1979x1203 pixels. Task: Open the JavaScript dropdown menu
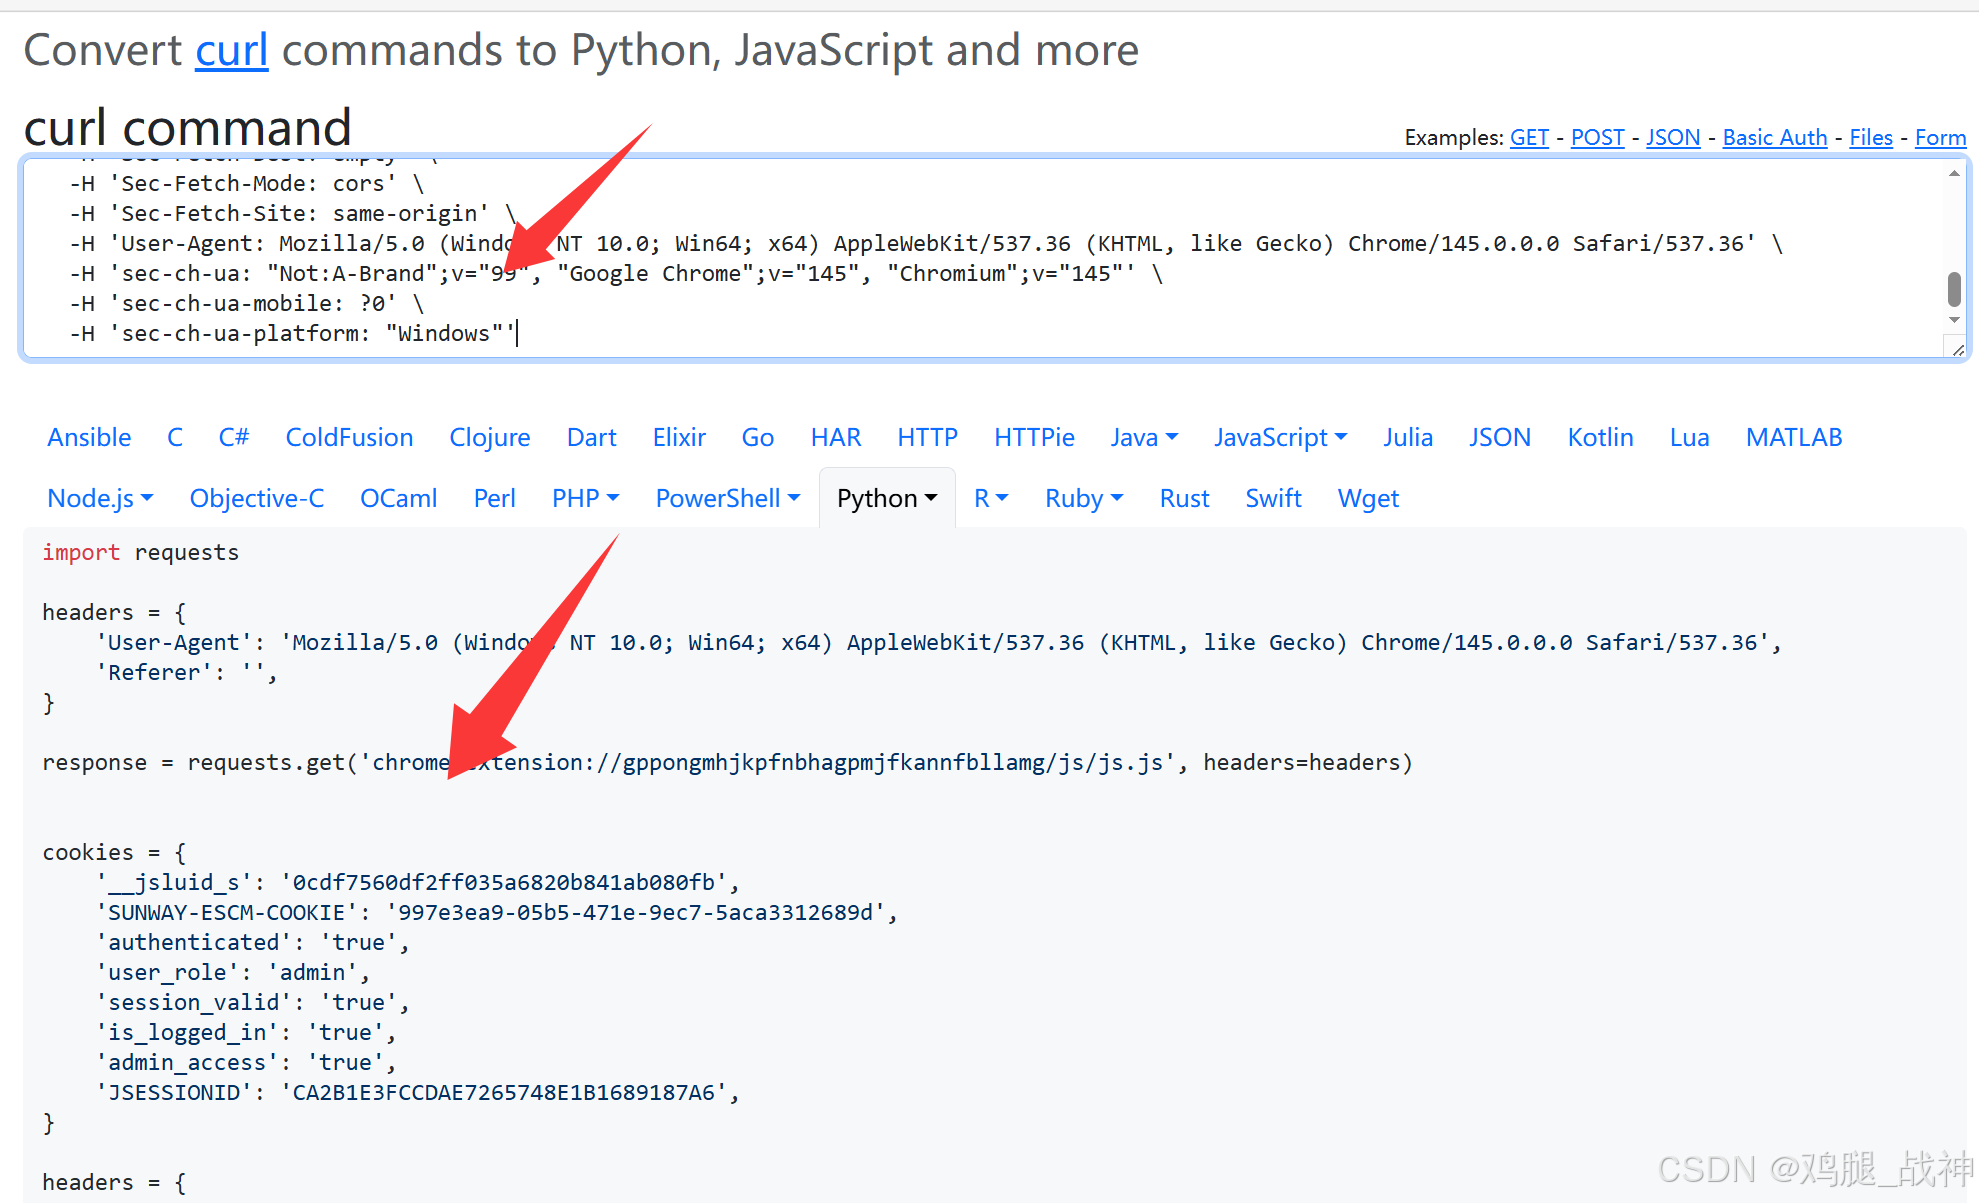pos(1280,437)
